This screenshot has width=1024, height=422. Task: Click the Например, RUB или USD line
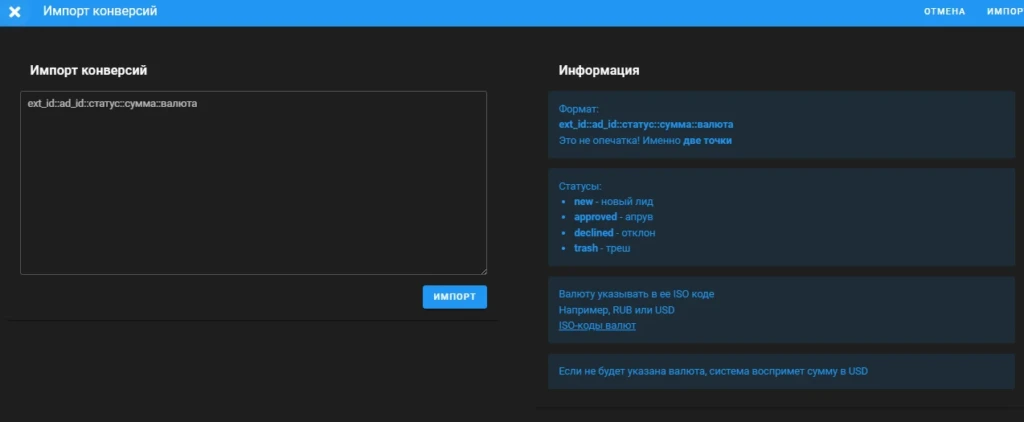(x=616, y=310)
